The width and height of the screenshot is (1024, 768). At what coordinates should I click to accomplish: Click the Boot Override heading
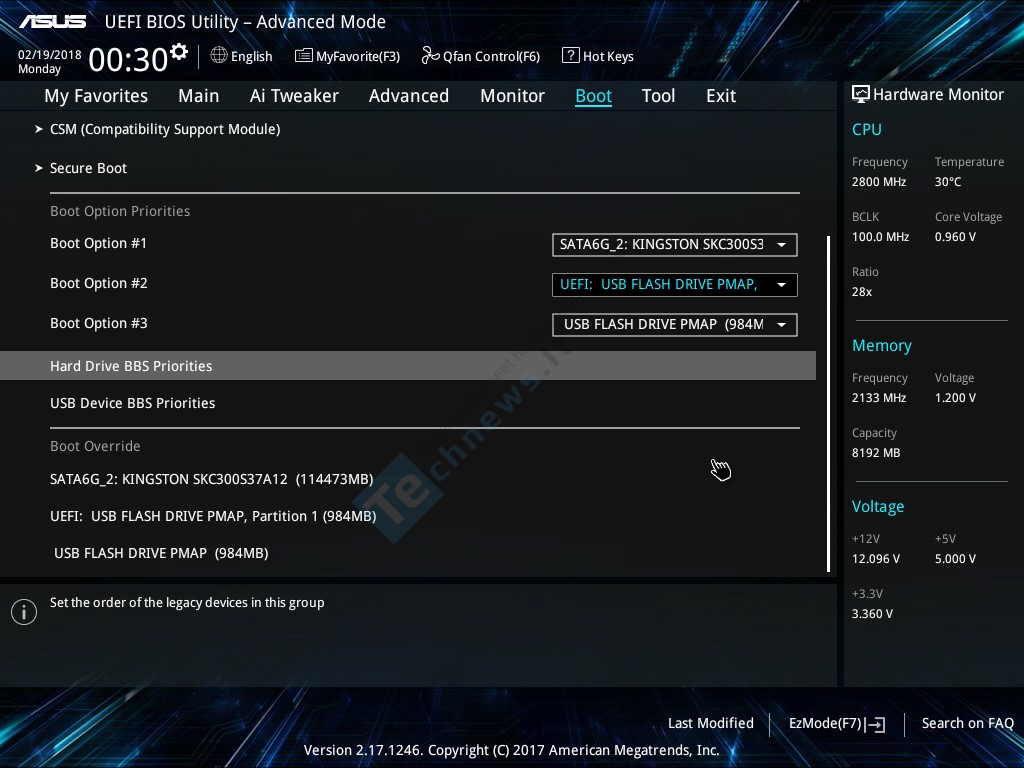pos(95,446)
